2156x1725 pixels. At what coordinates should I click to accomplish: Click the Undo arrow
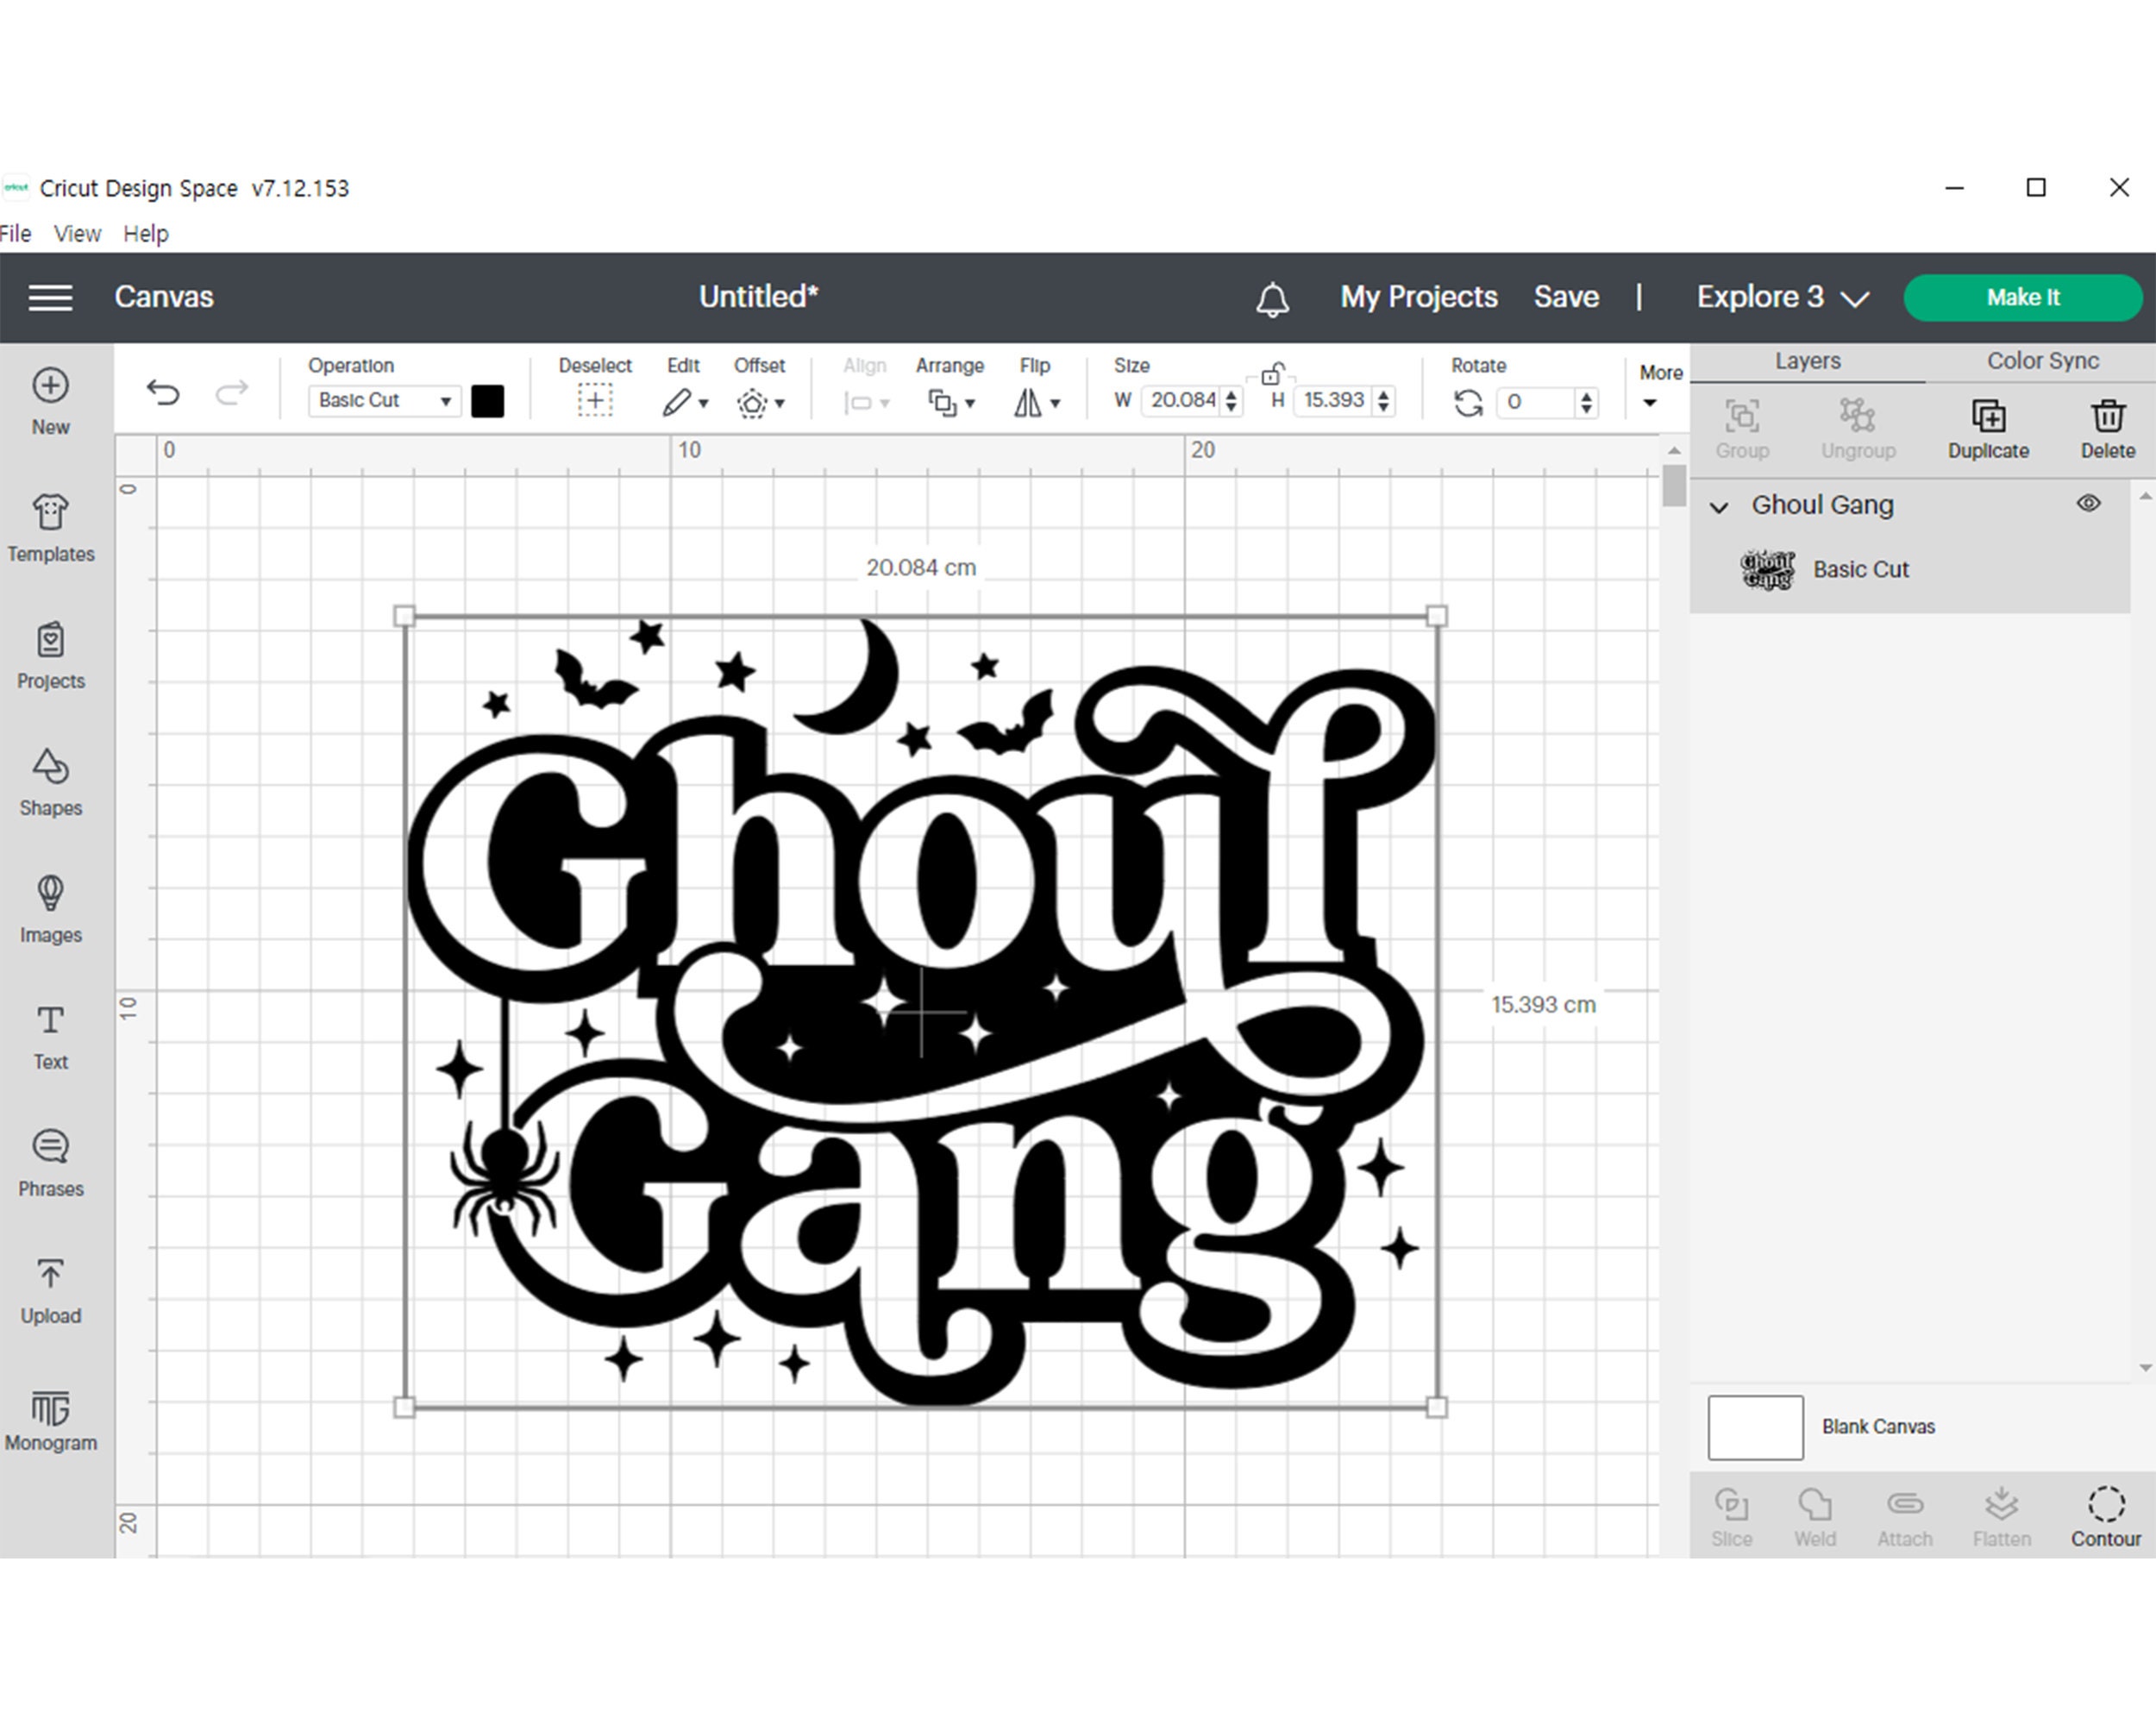tap(163, 394)
